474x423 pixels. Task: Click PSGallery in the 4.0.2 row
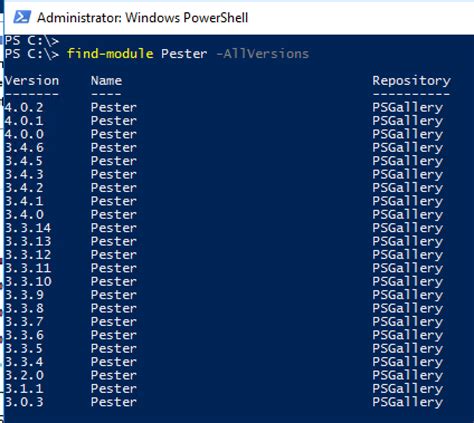[408, 108]
